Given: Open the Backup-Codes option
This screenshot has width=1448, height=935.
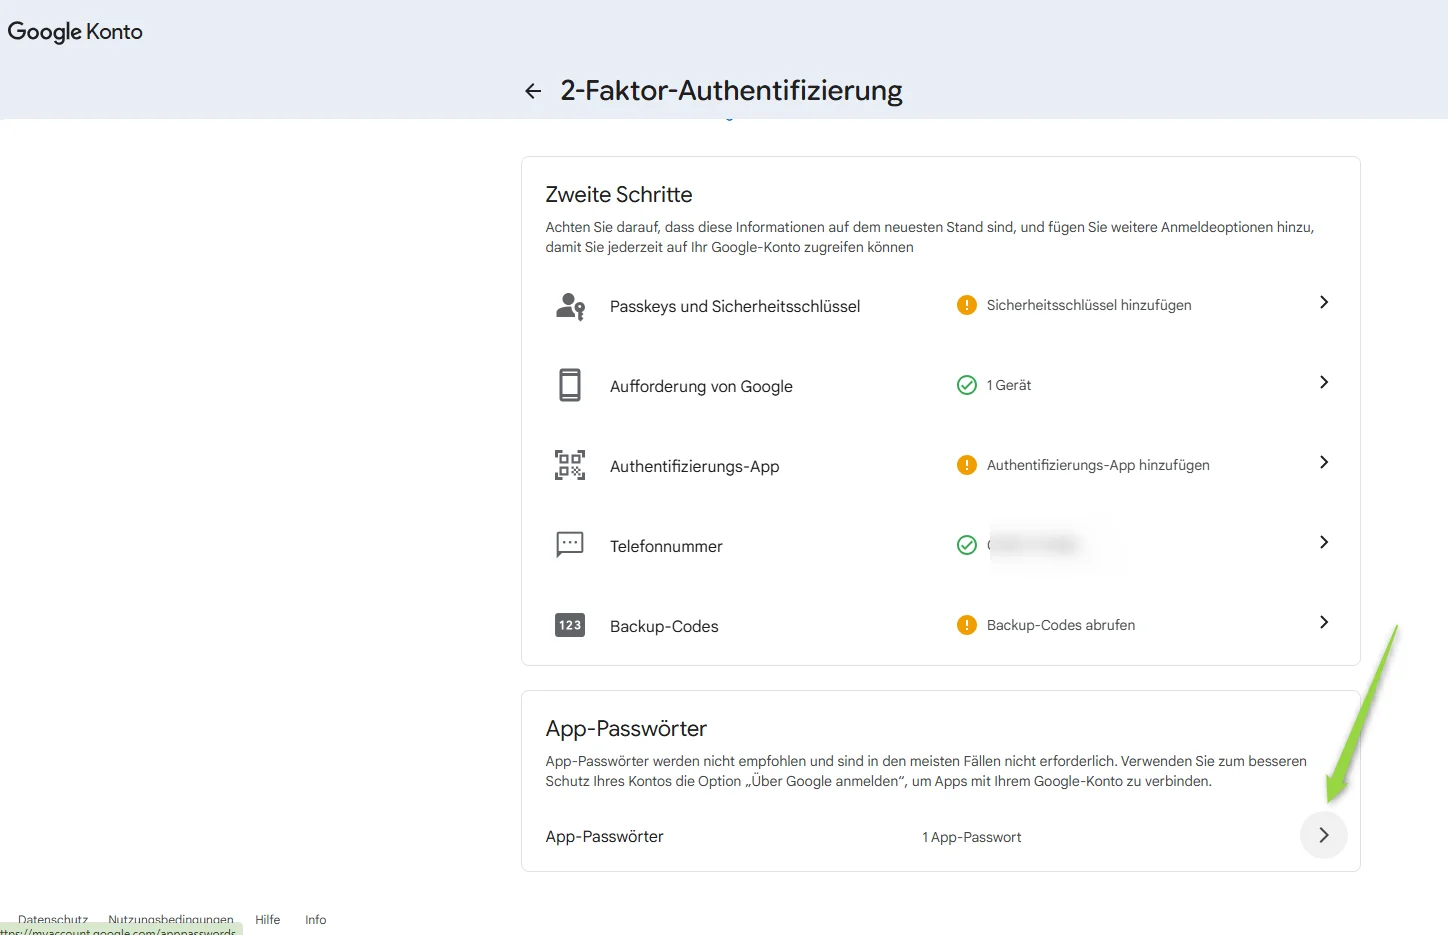Looking at the screenshot, I should [664, 626].
